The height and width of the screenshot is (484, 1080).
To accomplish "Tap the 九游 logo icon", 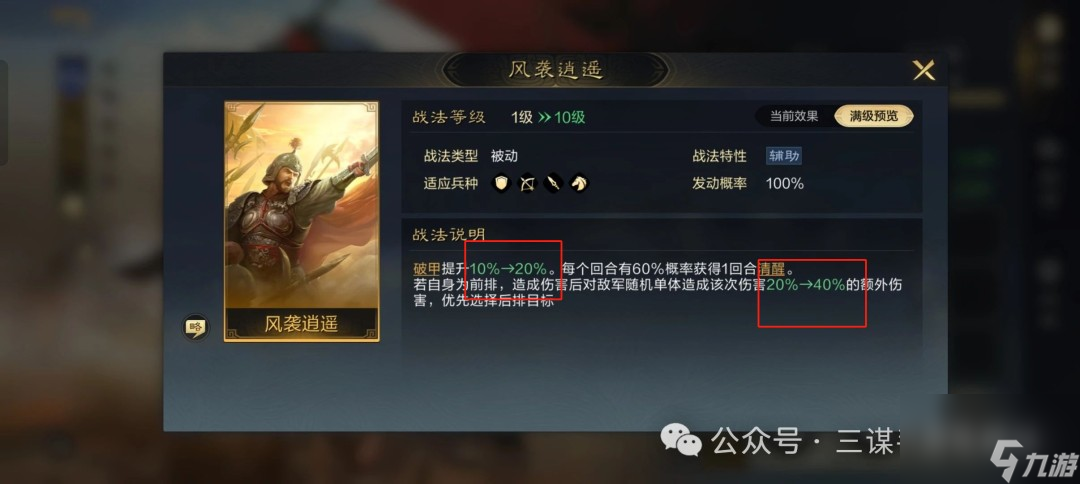I will [1032, 460].
